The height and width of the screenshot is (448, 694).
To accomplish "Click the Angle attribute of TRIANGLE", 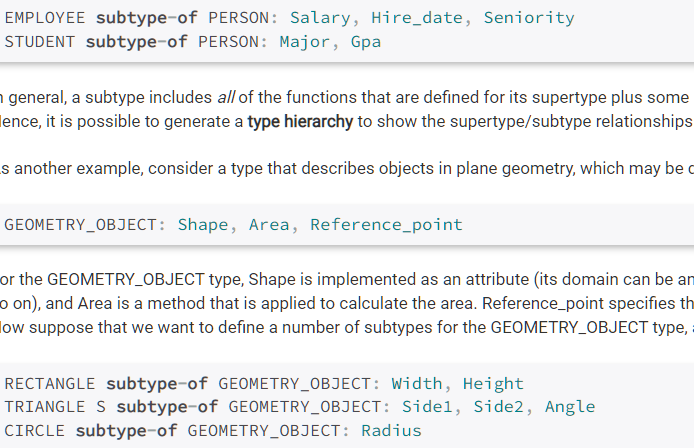I will click(570, 407).
